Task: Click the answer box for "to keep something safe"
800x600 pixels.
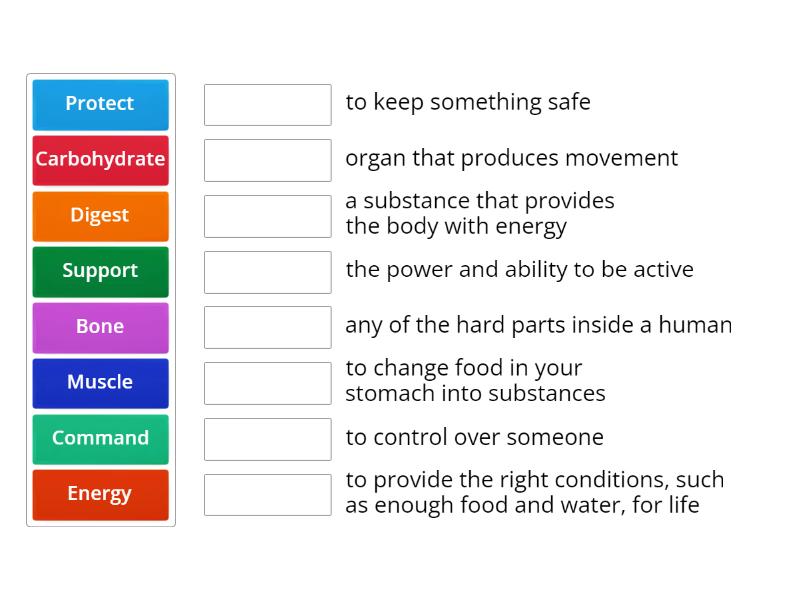Action: tap(267, 105)
